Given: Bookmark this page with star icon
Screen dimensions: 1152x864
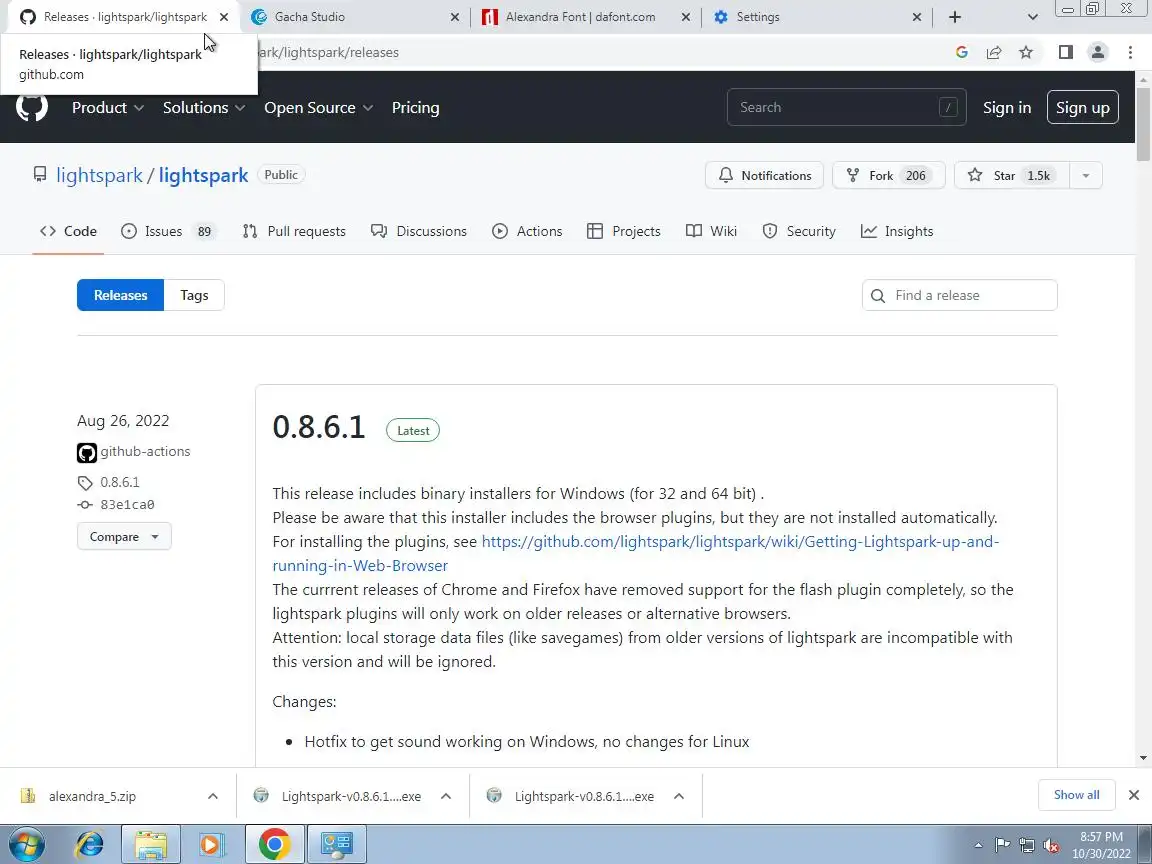Looking at the screenshot, I should point(1026,52).
